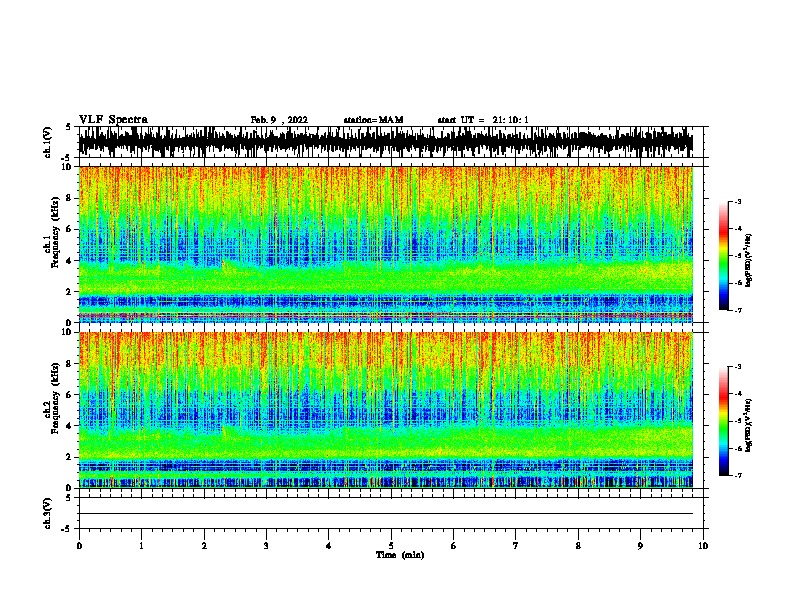The height and width of the screenshot is (612, 792).
Task: Click the flat ch.3 voltage trace line
Action: (x=385, y=514)
